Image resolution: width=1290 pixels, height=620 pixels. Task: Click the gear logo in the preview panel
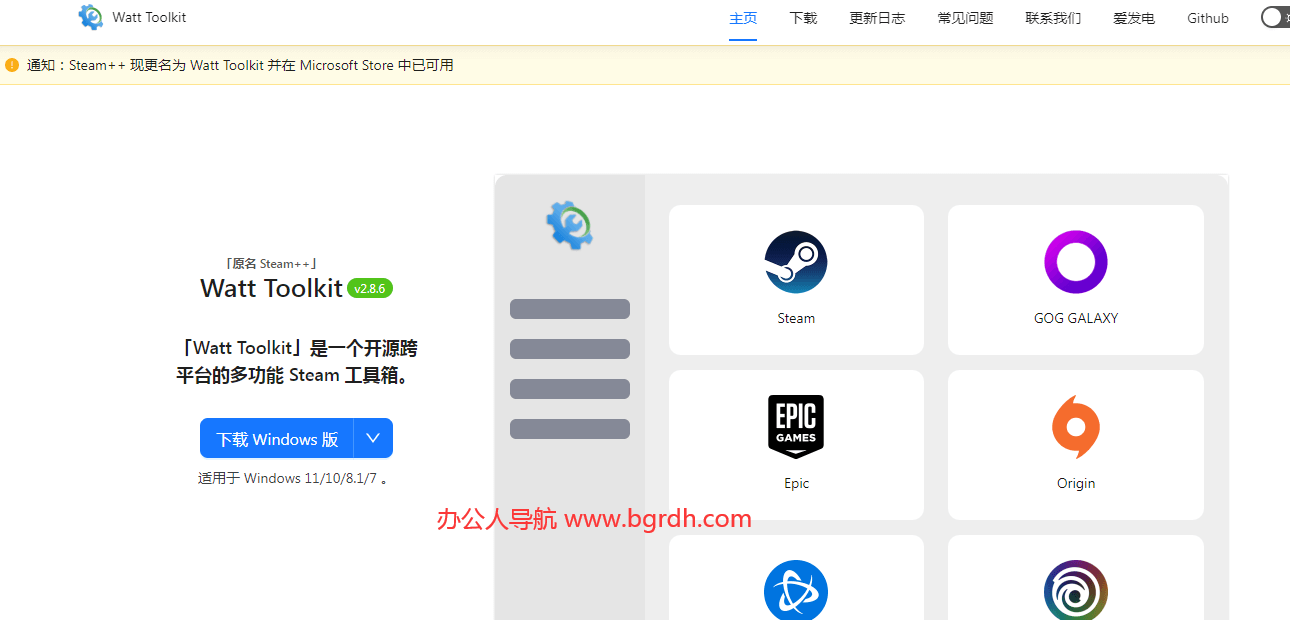click(x=569, y=224)
